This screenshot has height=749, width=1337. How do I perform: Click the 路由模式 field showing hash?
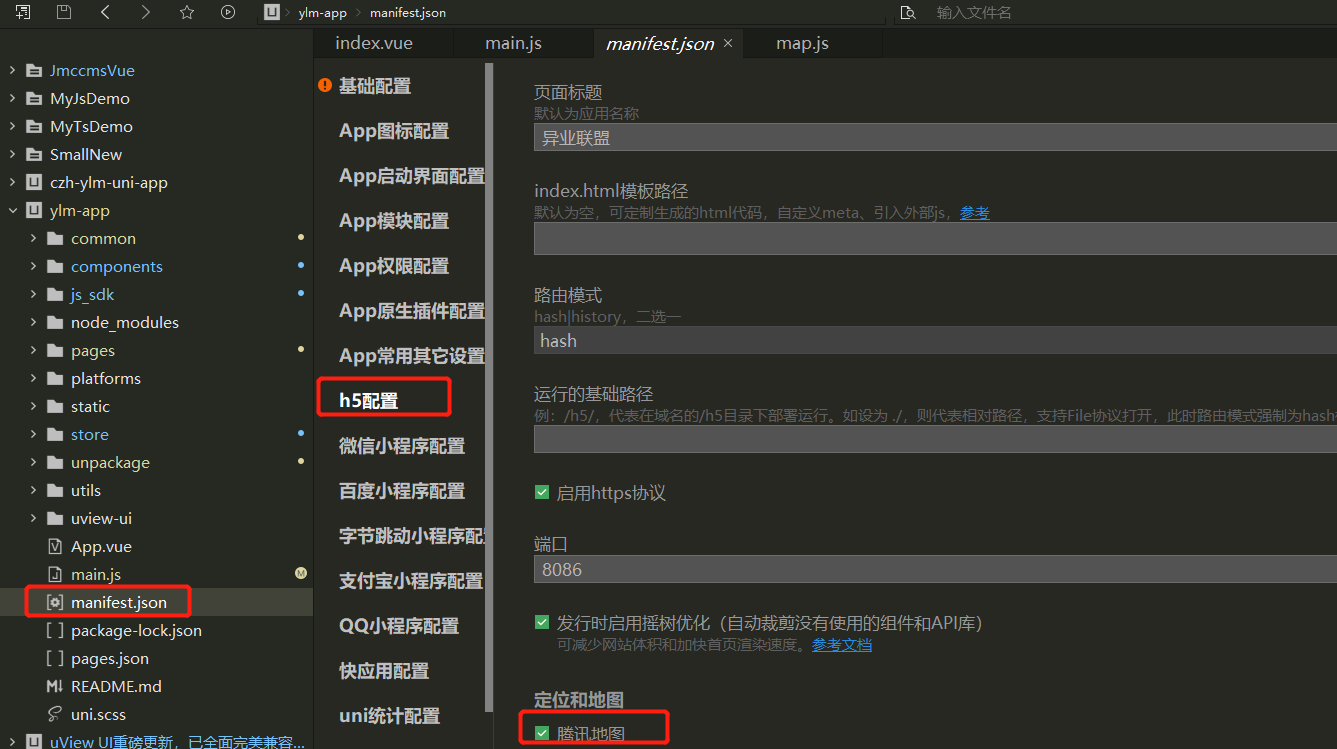(x=935, y=340)
